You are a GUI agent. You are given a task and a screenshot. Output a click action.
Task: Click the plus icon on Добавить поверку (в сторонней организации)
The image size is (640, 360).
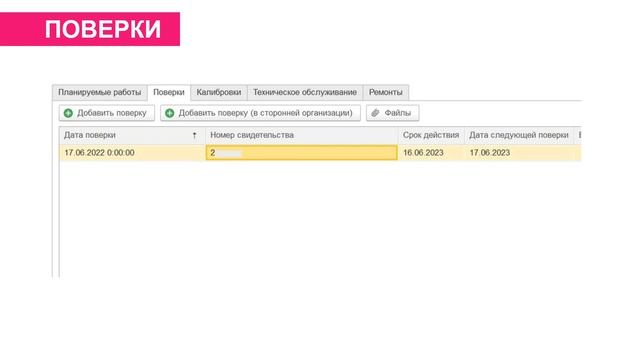coord(169,113)
